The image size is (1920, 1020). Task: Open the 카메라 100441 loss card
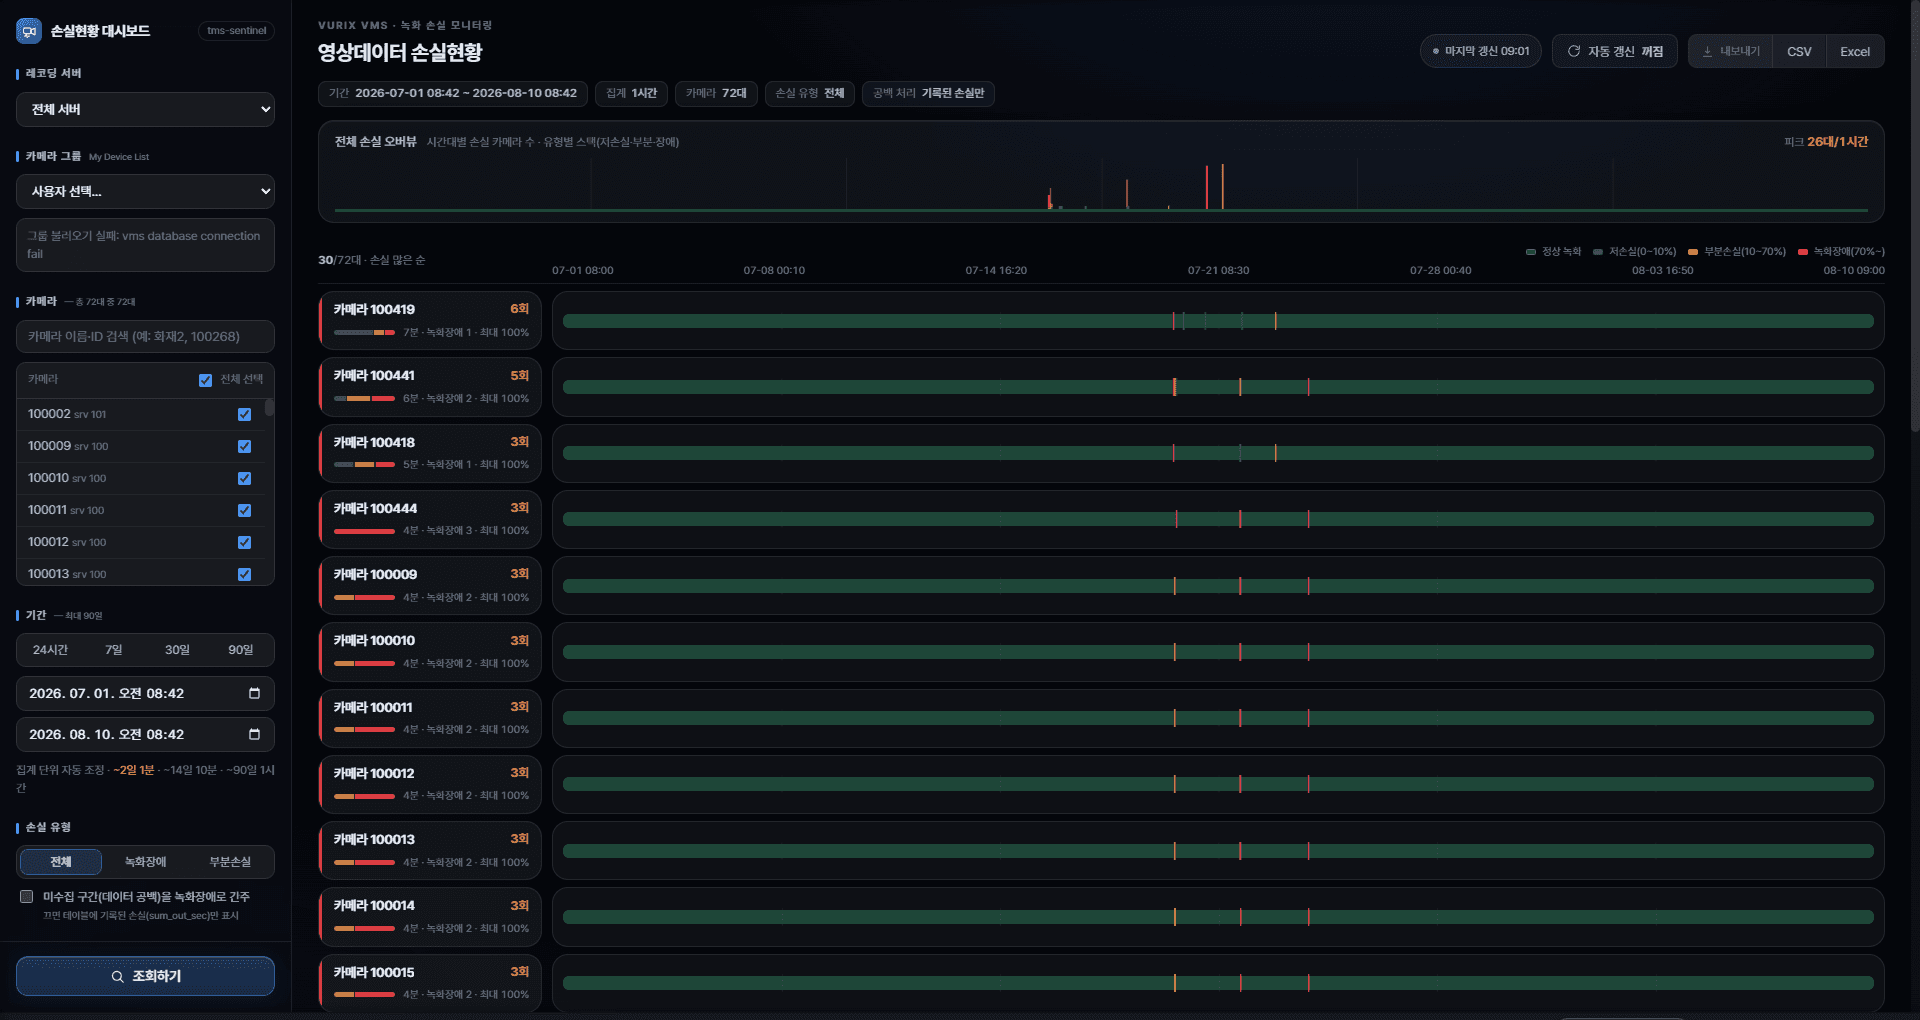tap(430, 387)
